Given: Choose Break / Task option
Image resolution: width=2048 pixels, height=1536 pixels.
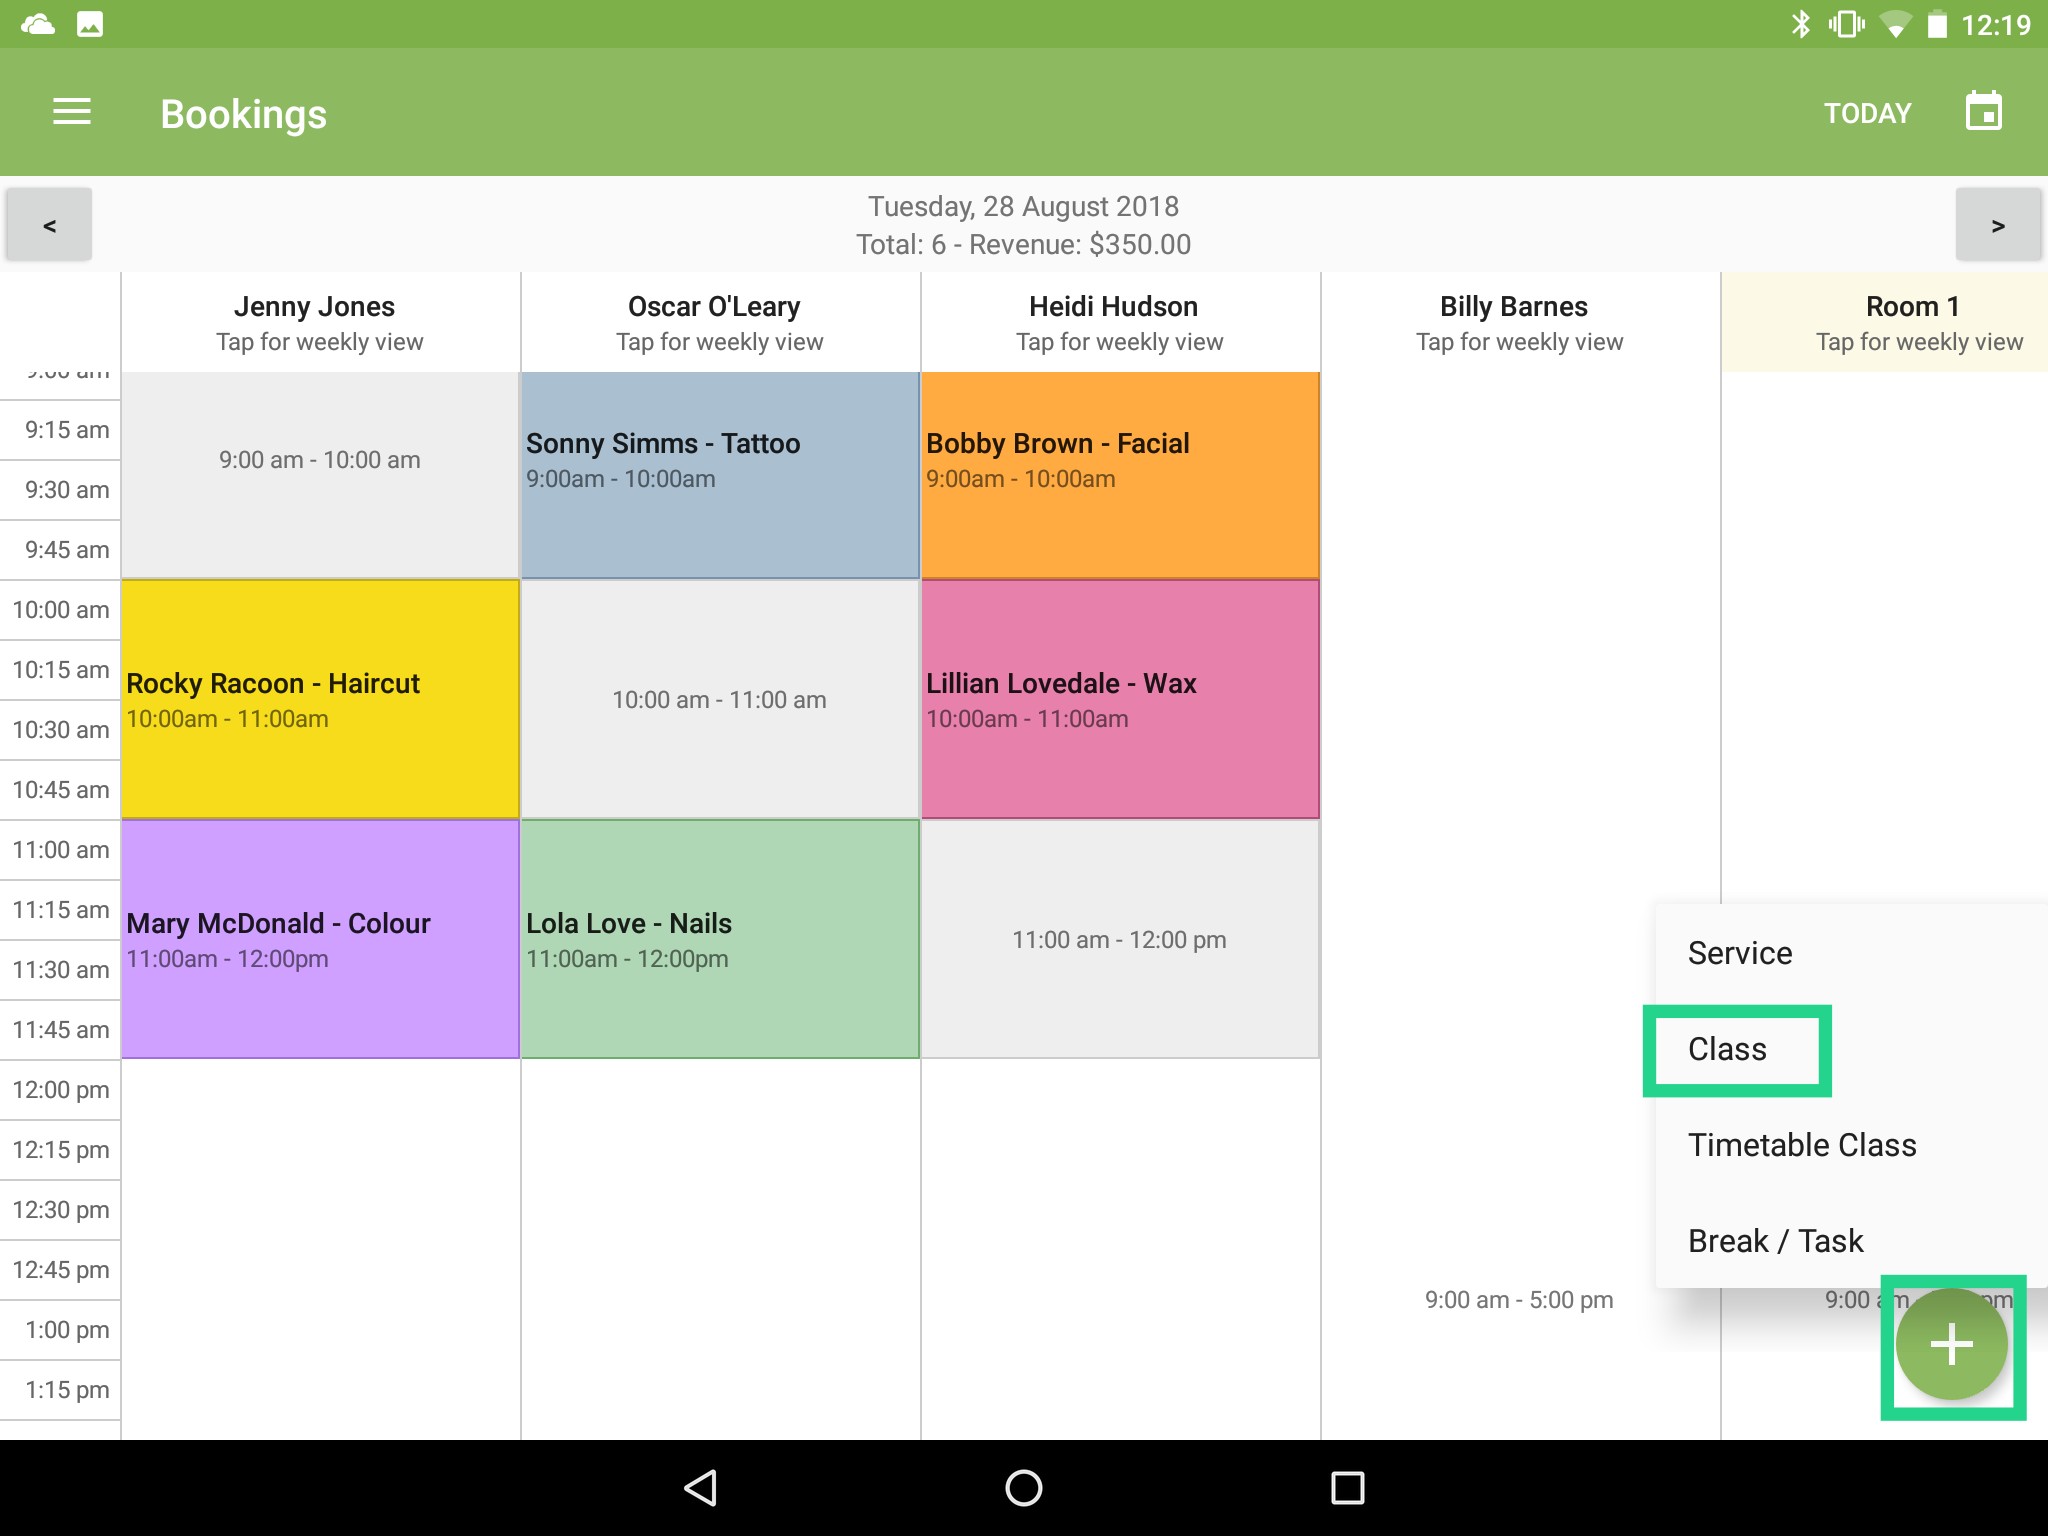Looking at the screenshot, I should point(1776,1240).
